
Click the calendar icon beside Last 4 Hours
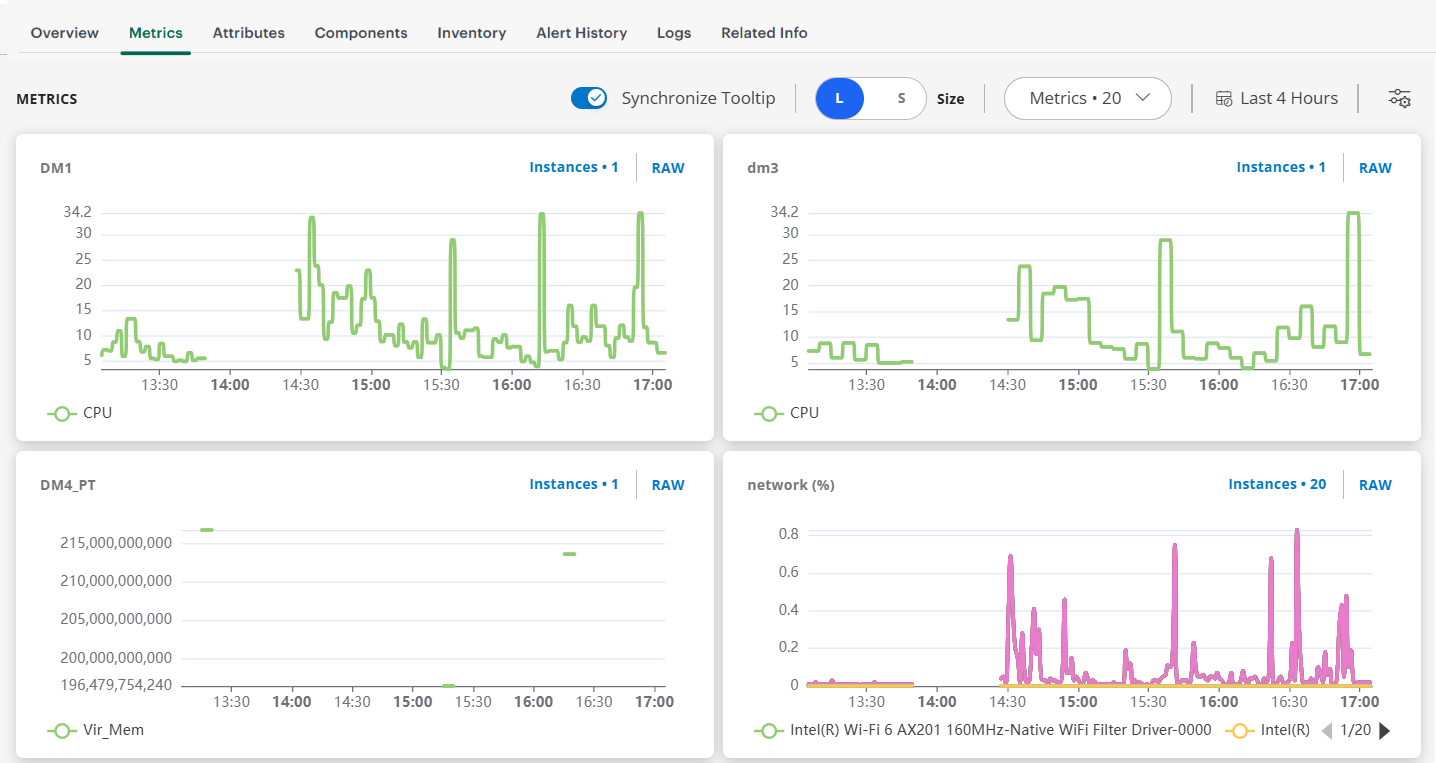[1224, 98]
